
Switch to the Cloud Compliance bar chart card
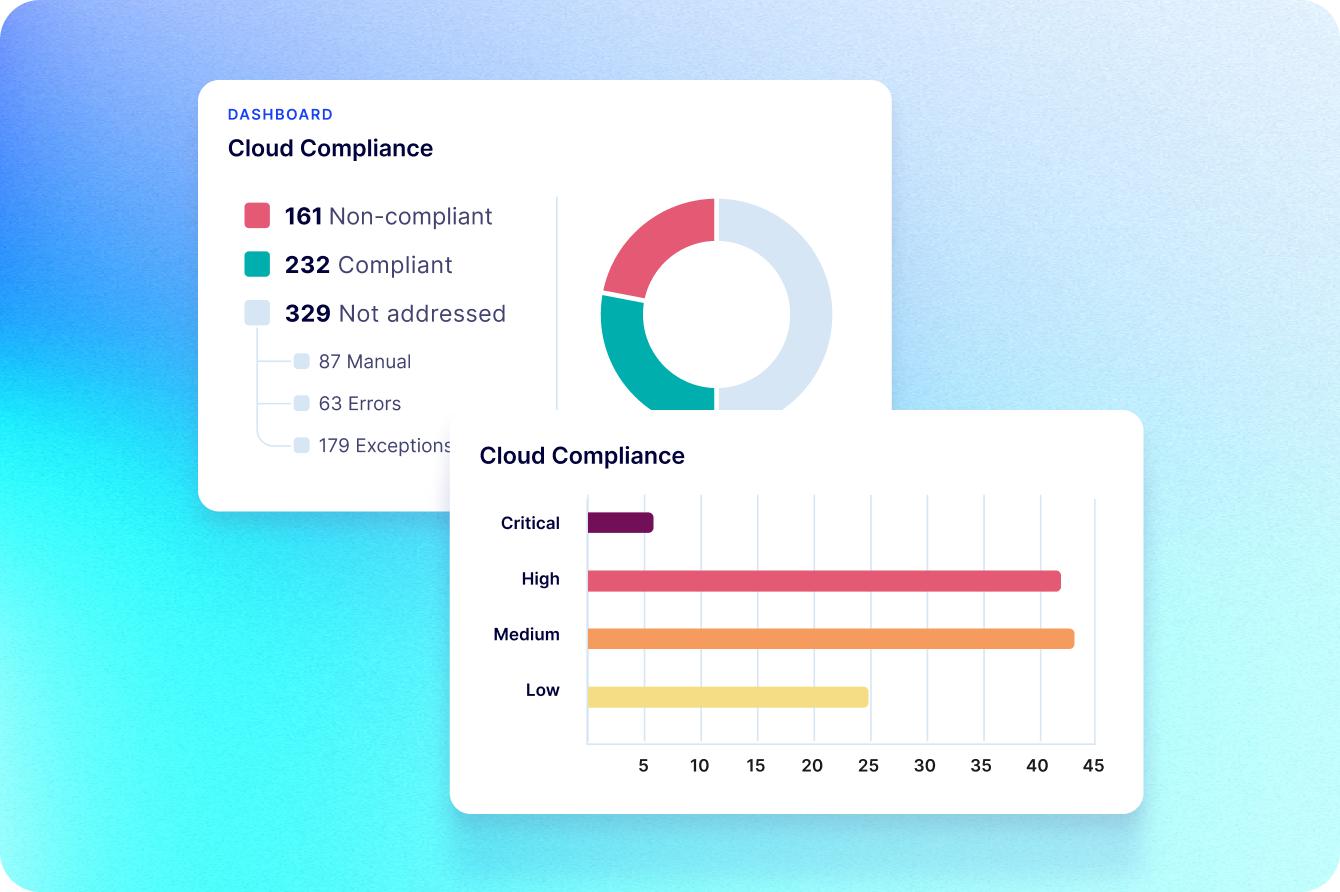click(x=582, y=455)
